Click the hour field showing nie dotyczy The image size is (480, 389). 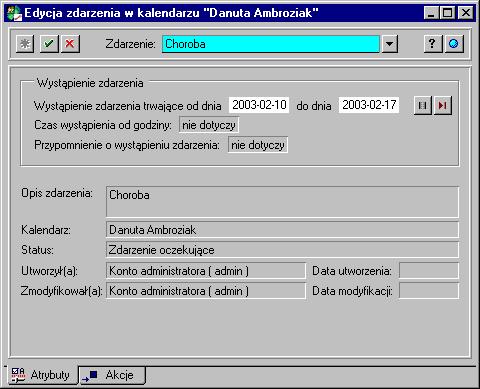pyautogui.click(x=209, y=125)
